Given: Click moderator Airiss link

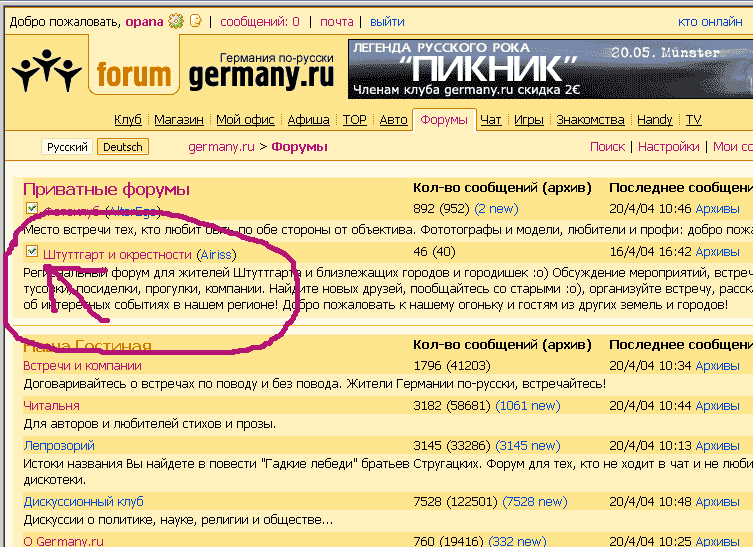Looking at the screenshot, I should pos(216,255).
